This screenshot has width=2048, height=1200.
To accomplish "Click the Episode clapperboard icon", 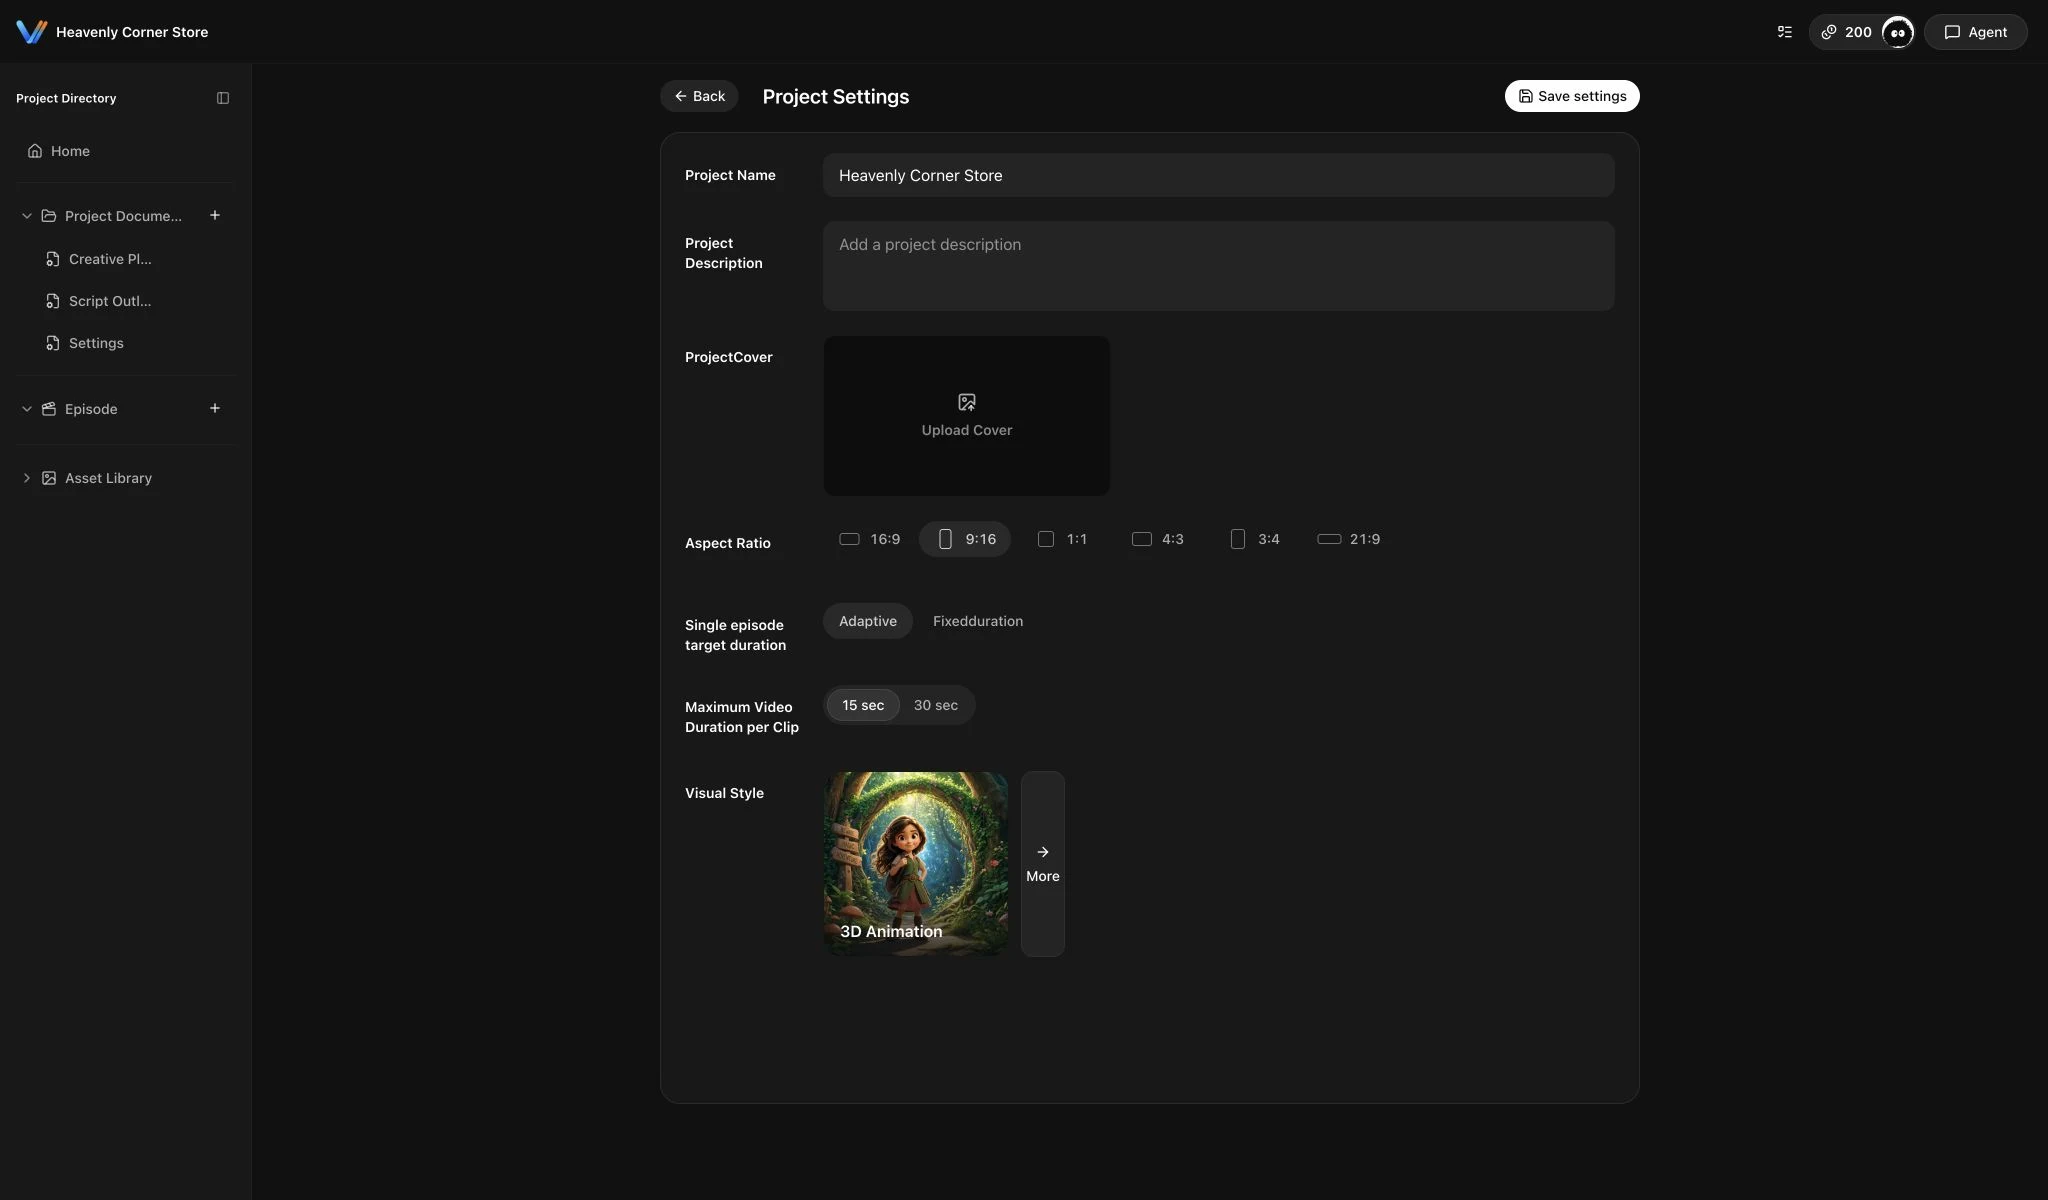I will coord(49,409).
